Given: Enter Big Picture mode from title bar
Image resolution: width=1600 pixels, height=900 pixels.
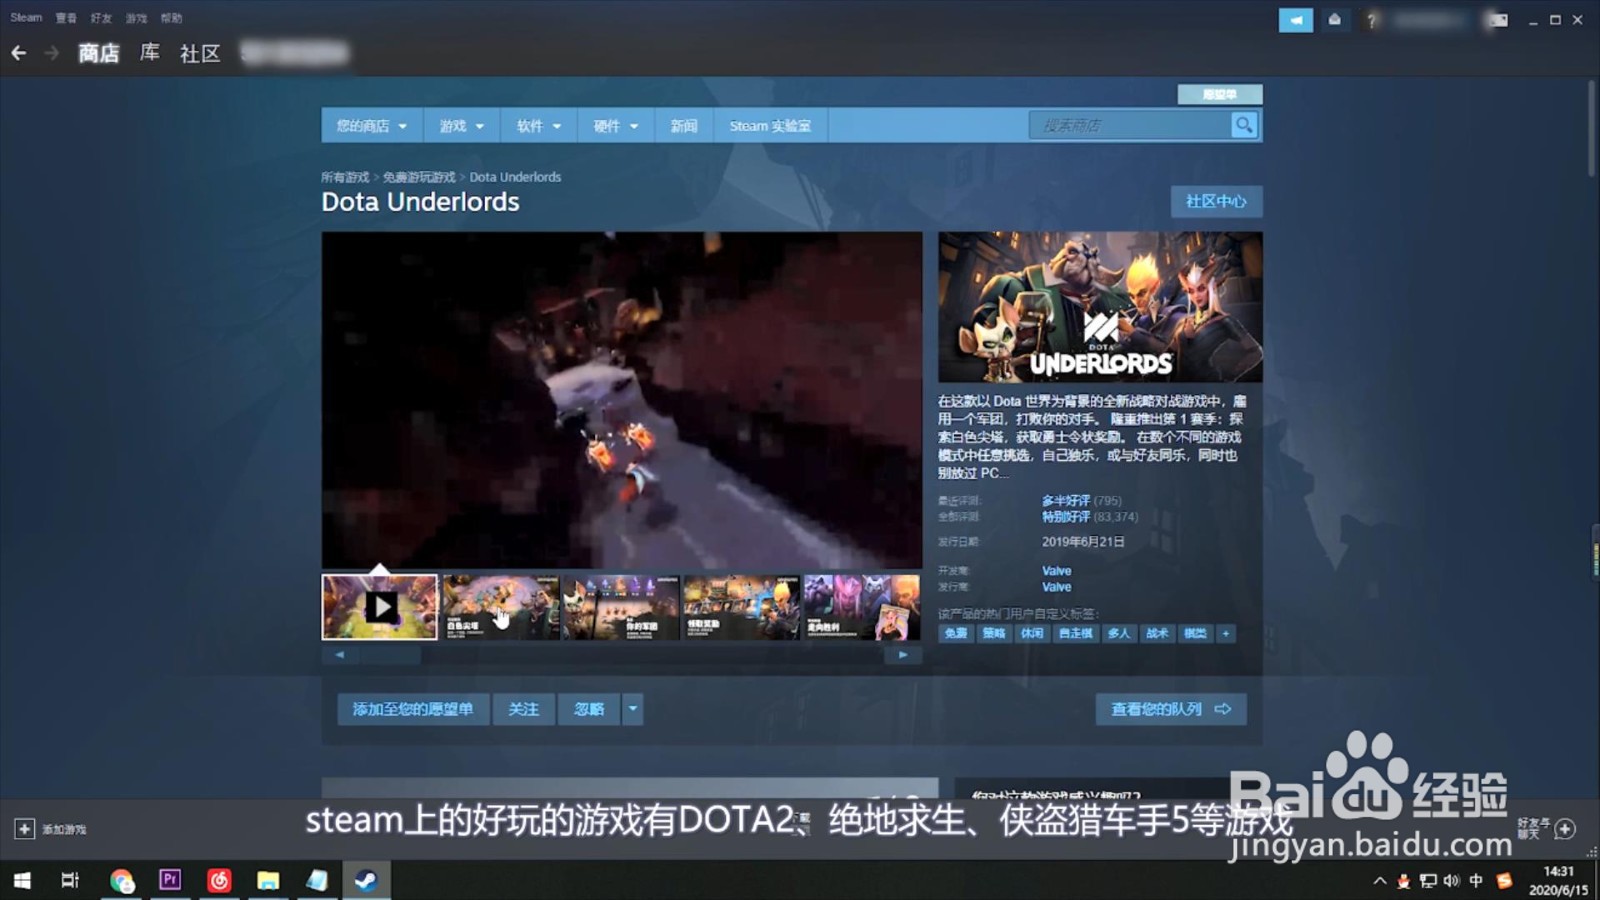Looking at the screenshot, I should pyautogui.click(x=1497, y=19).
